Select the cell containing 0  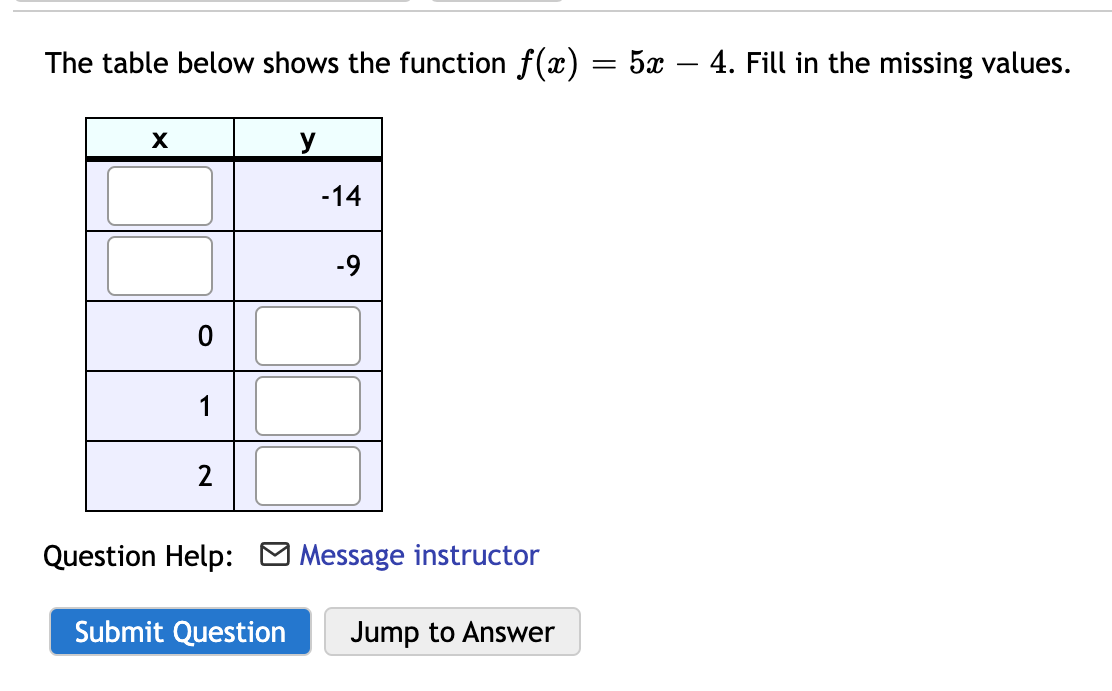pos(160,335)
